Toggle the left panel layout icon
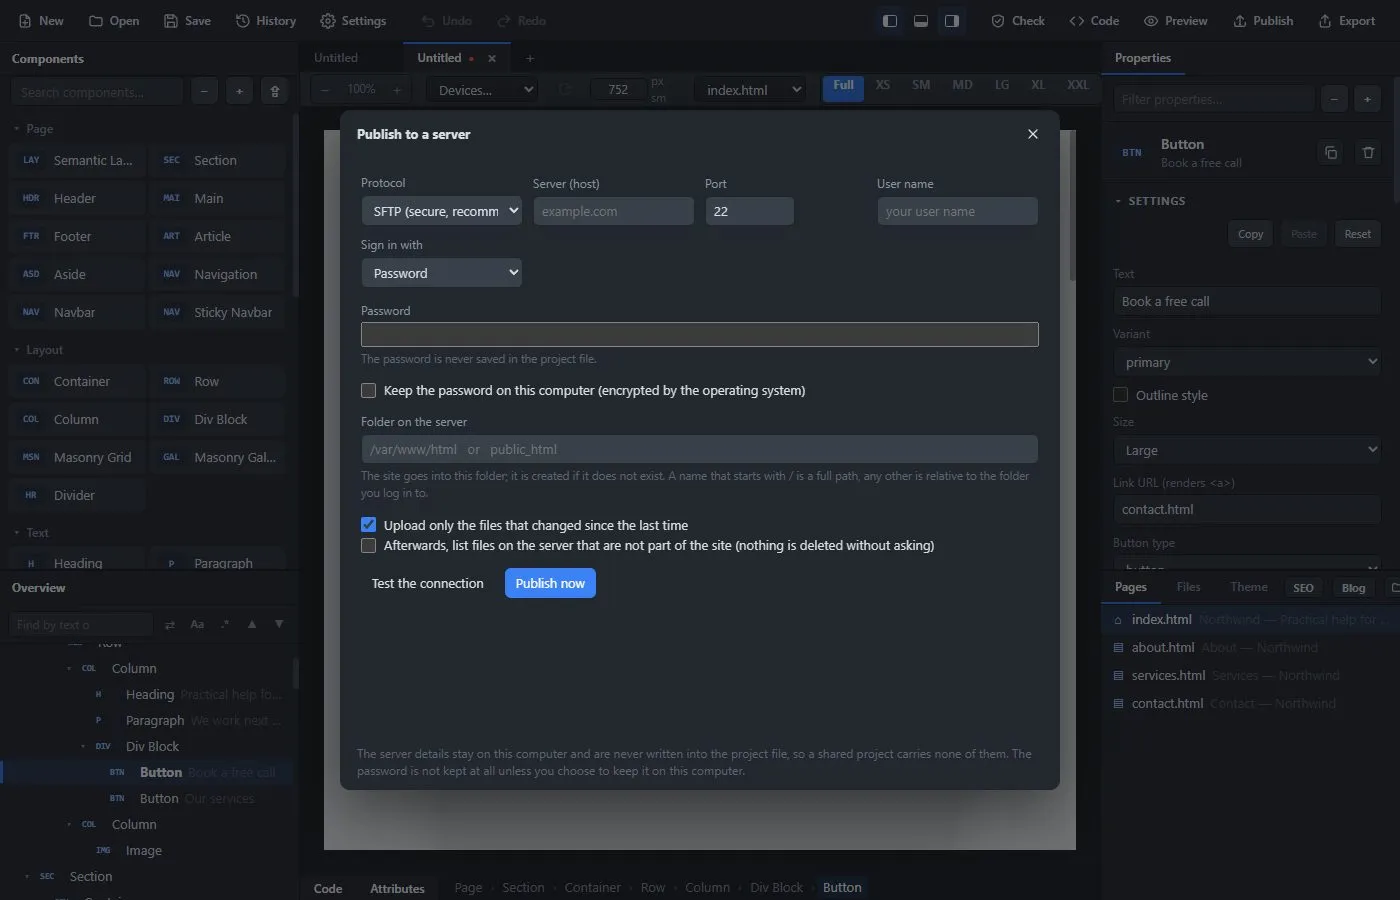Image resolution: width=1400 pixels, height=900 pixels. [x=889, y=21]
